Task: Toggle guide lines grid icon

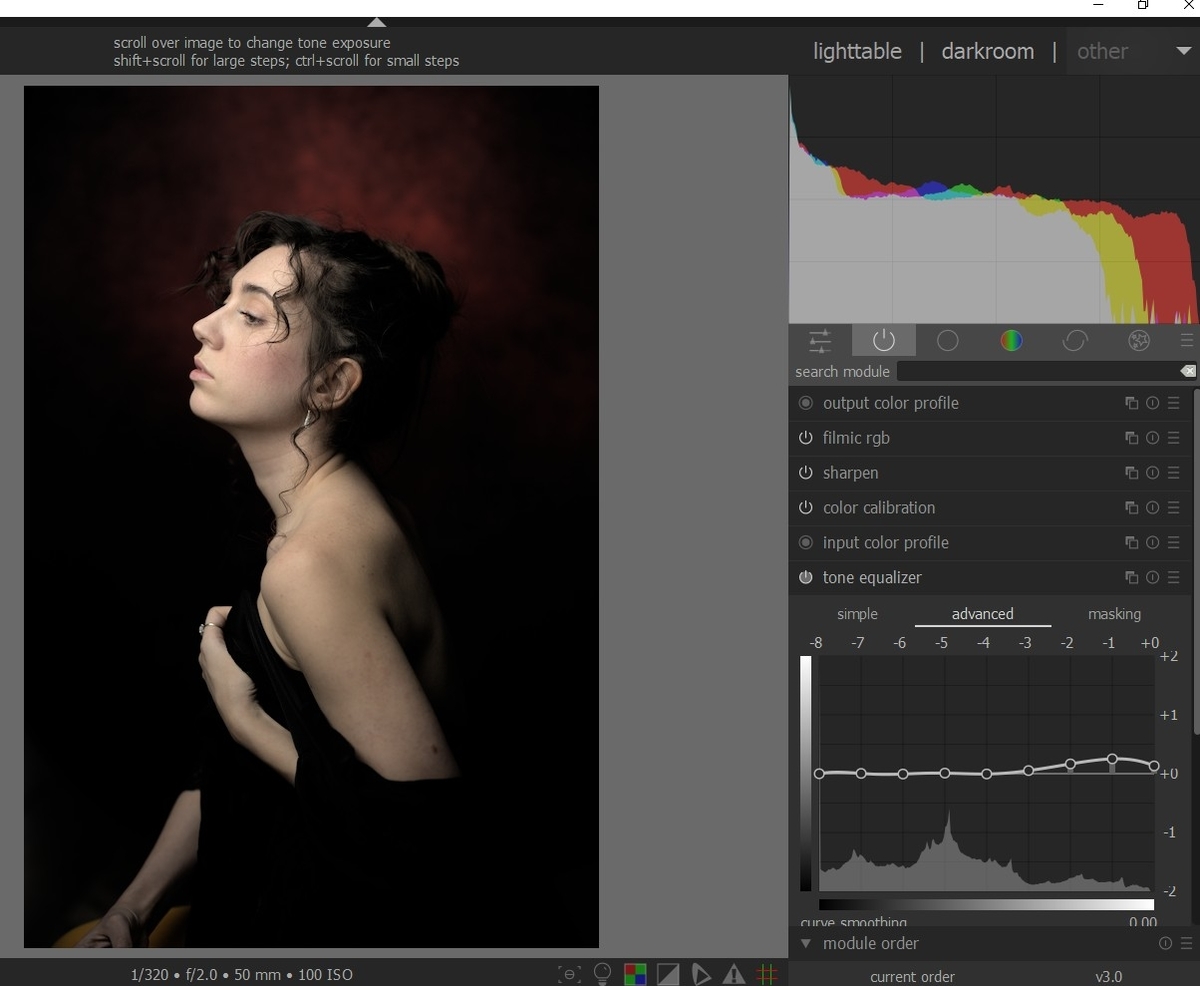Action: tap(767, 974)
